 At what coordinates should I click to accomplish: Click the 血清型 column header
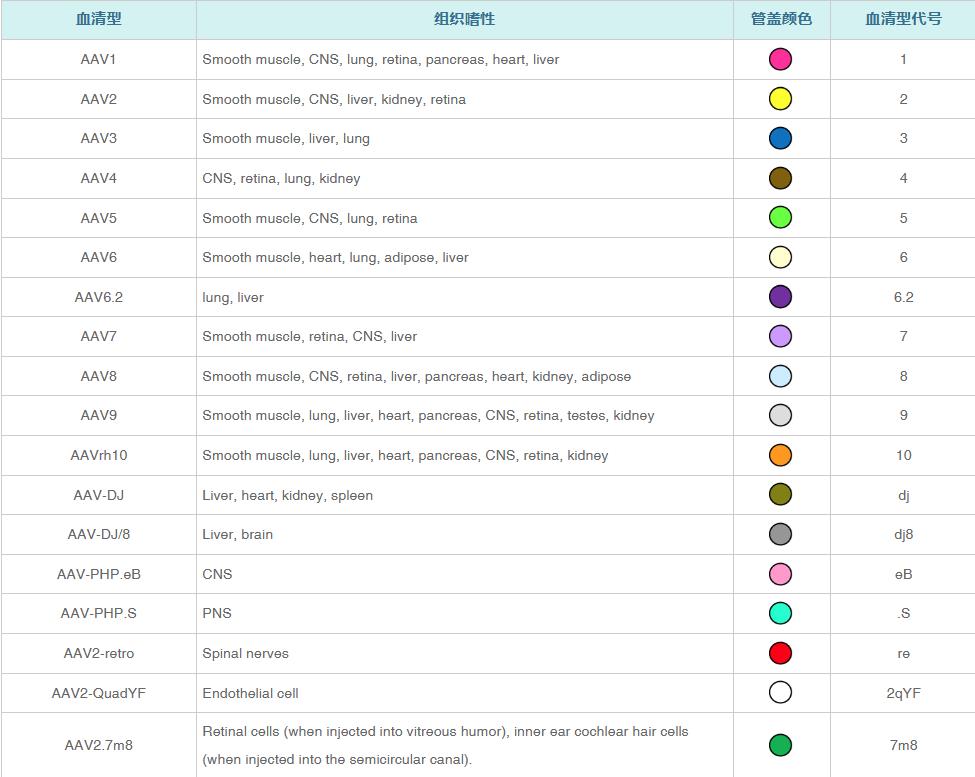coord(98,19)
